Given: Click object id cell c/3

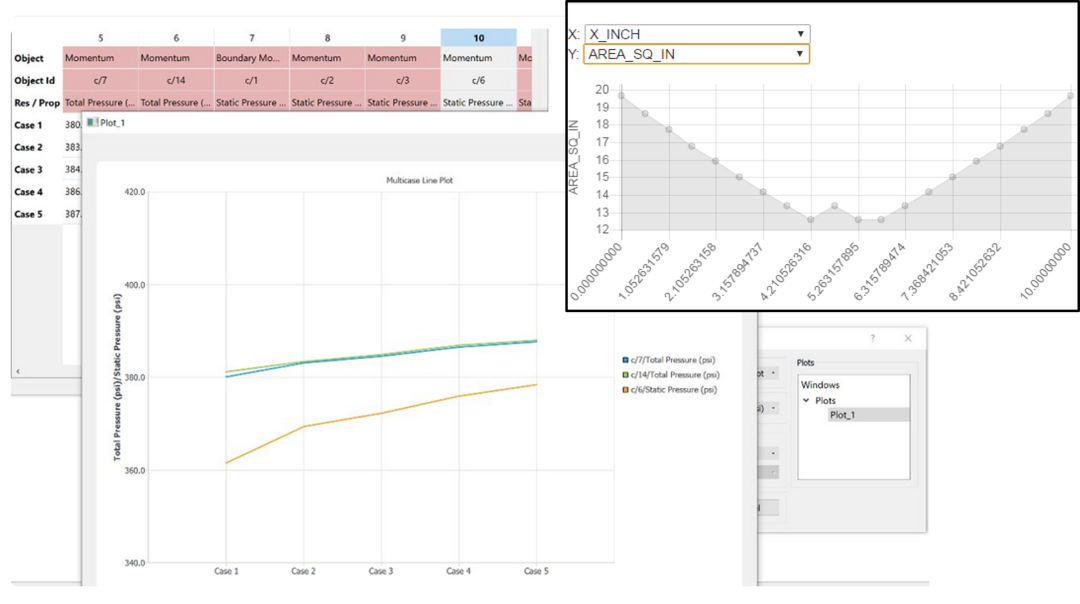Looking at the screenshot, I should [403, 81].
